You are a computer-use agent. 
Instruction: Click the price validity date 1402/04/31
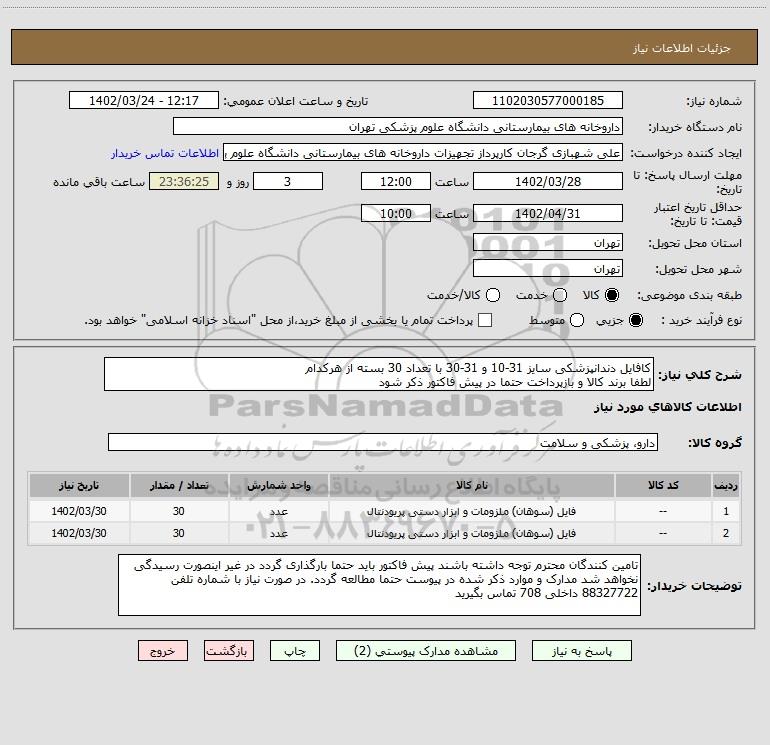(x=548, y=213)
